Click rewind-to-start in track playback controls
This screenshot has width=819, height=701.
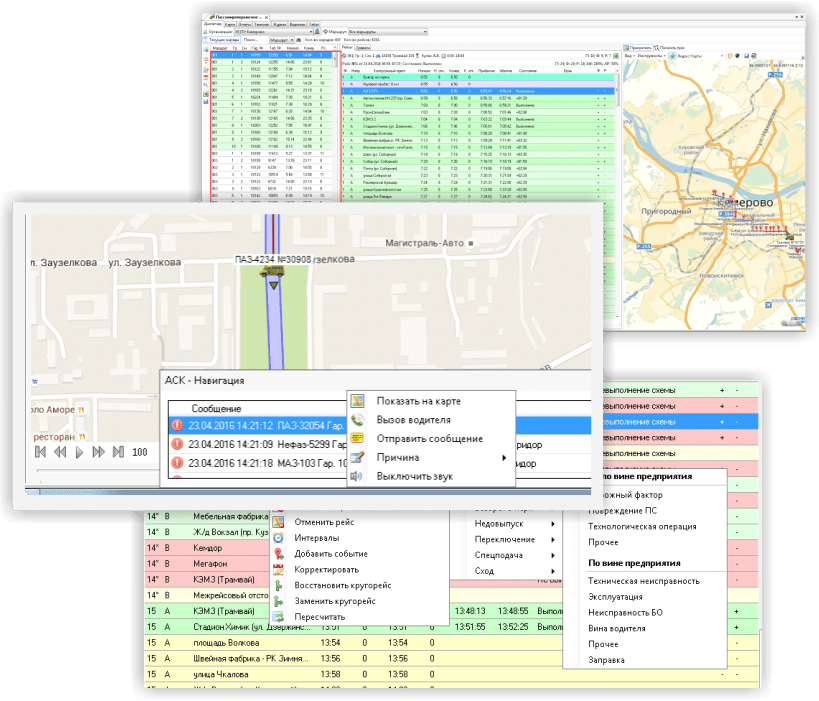click(x=40, y=452)
